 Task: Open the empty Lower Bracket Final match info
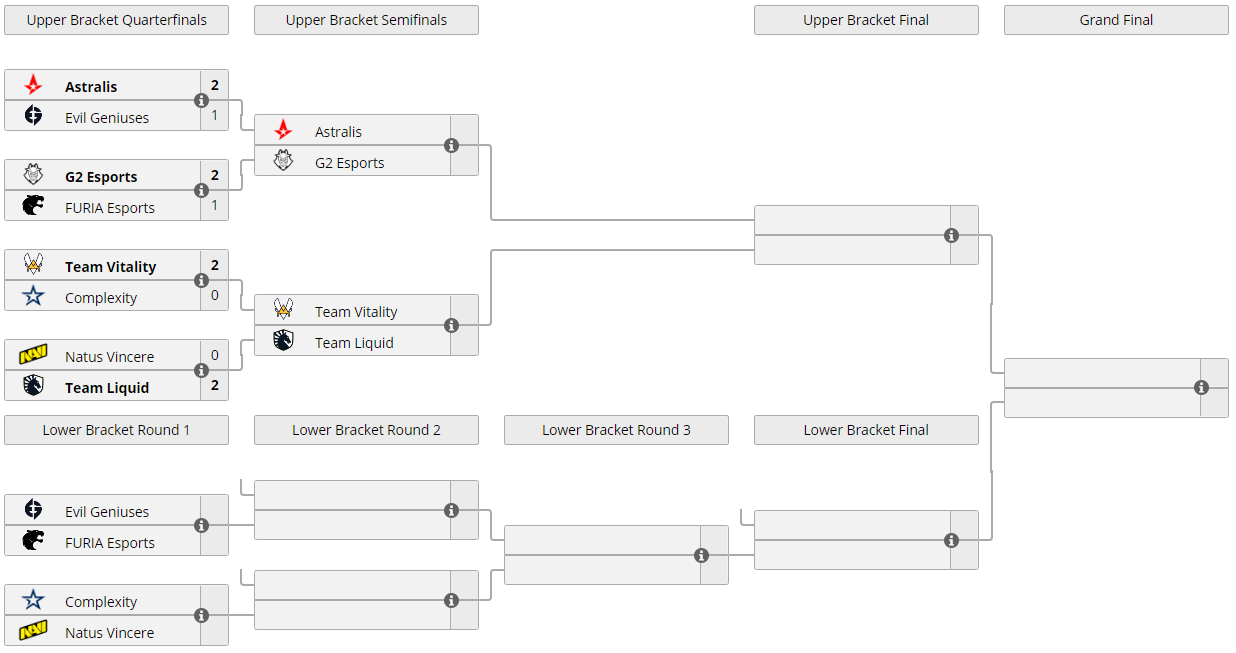951,541
